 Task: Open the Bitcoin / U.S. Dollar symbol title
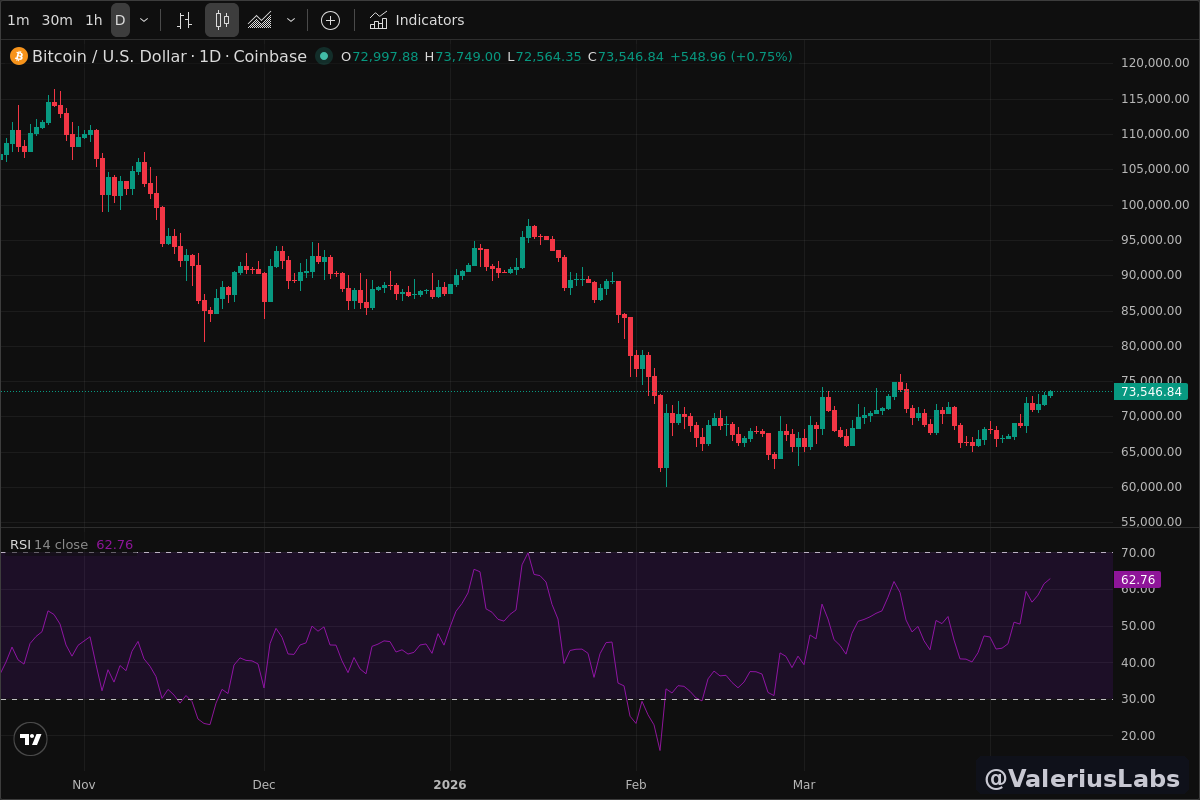coord(109,56)
